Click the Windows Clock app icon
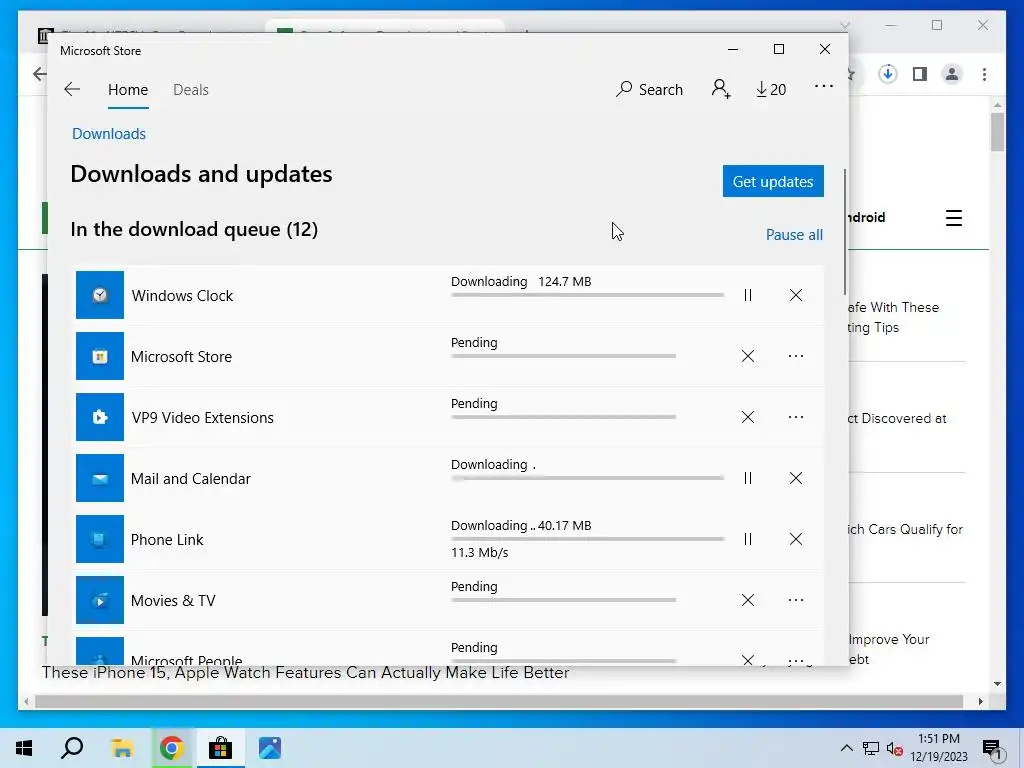 point(100,295)
